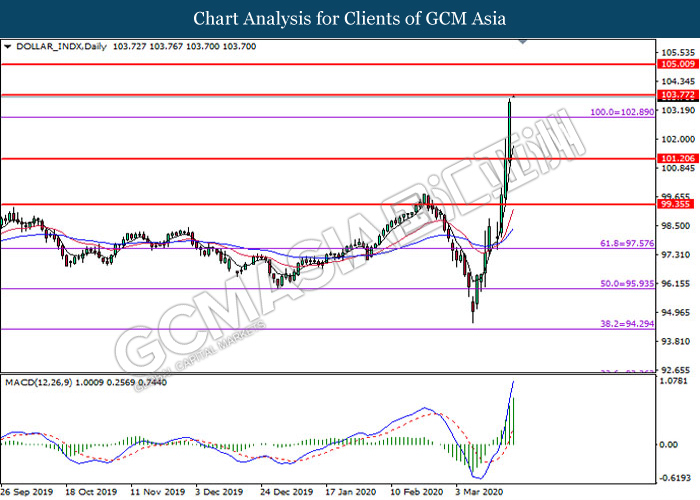Click the 96.155 price scale value
Image resolution: width=700 pixels, height=500 pixels.
tap(675, 283)
